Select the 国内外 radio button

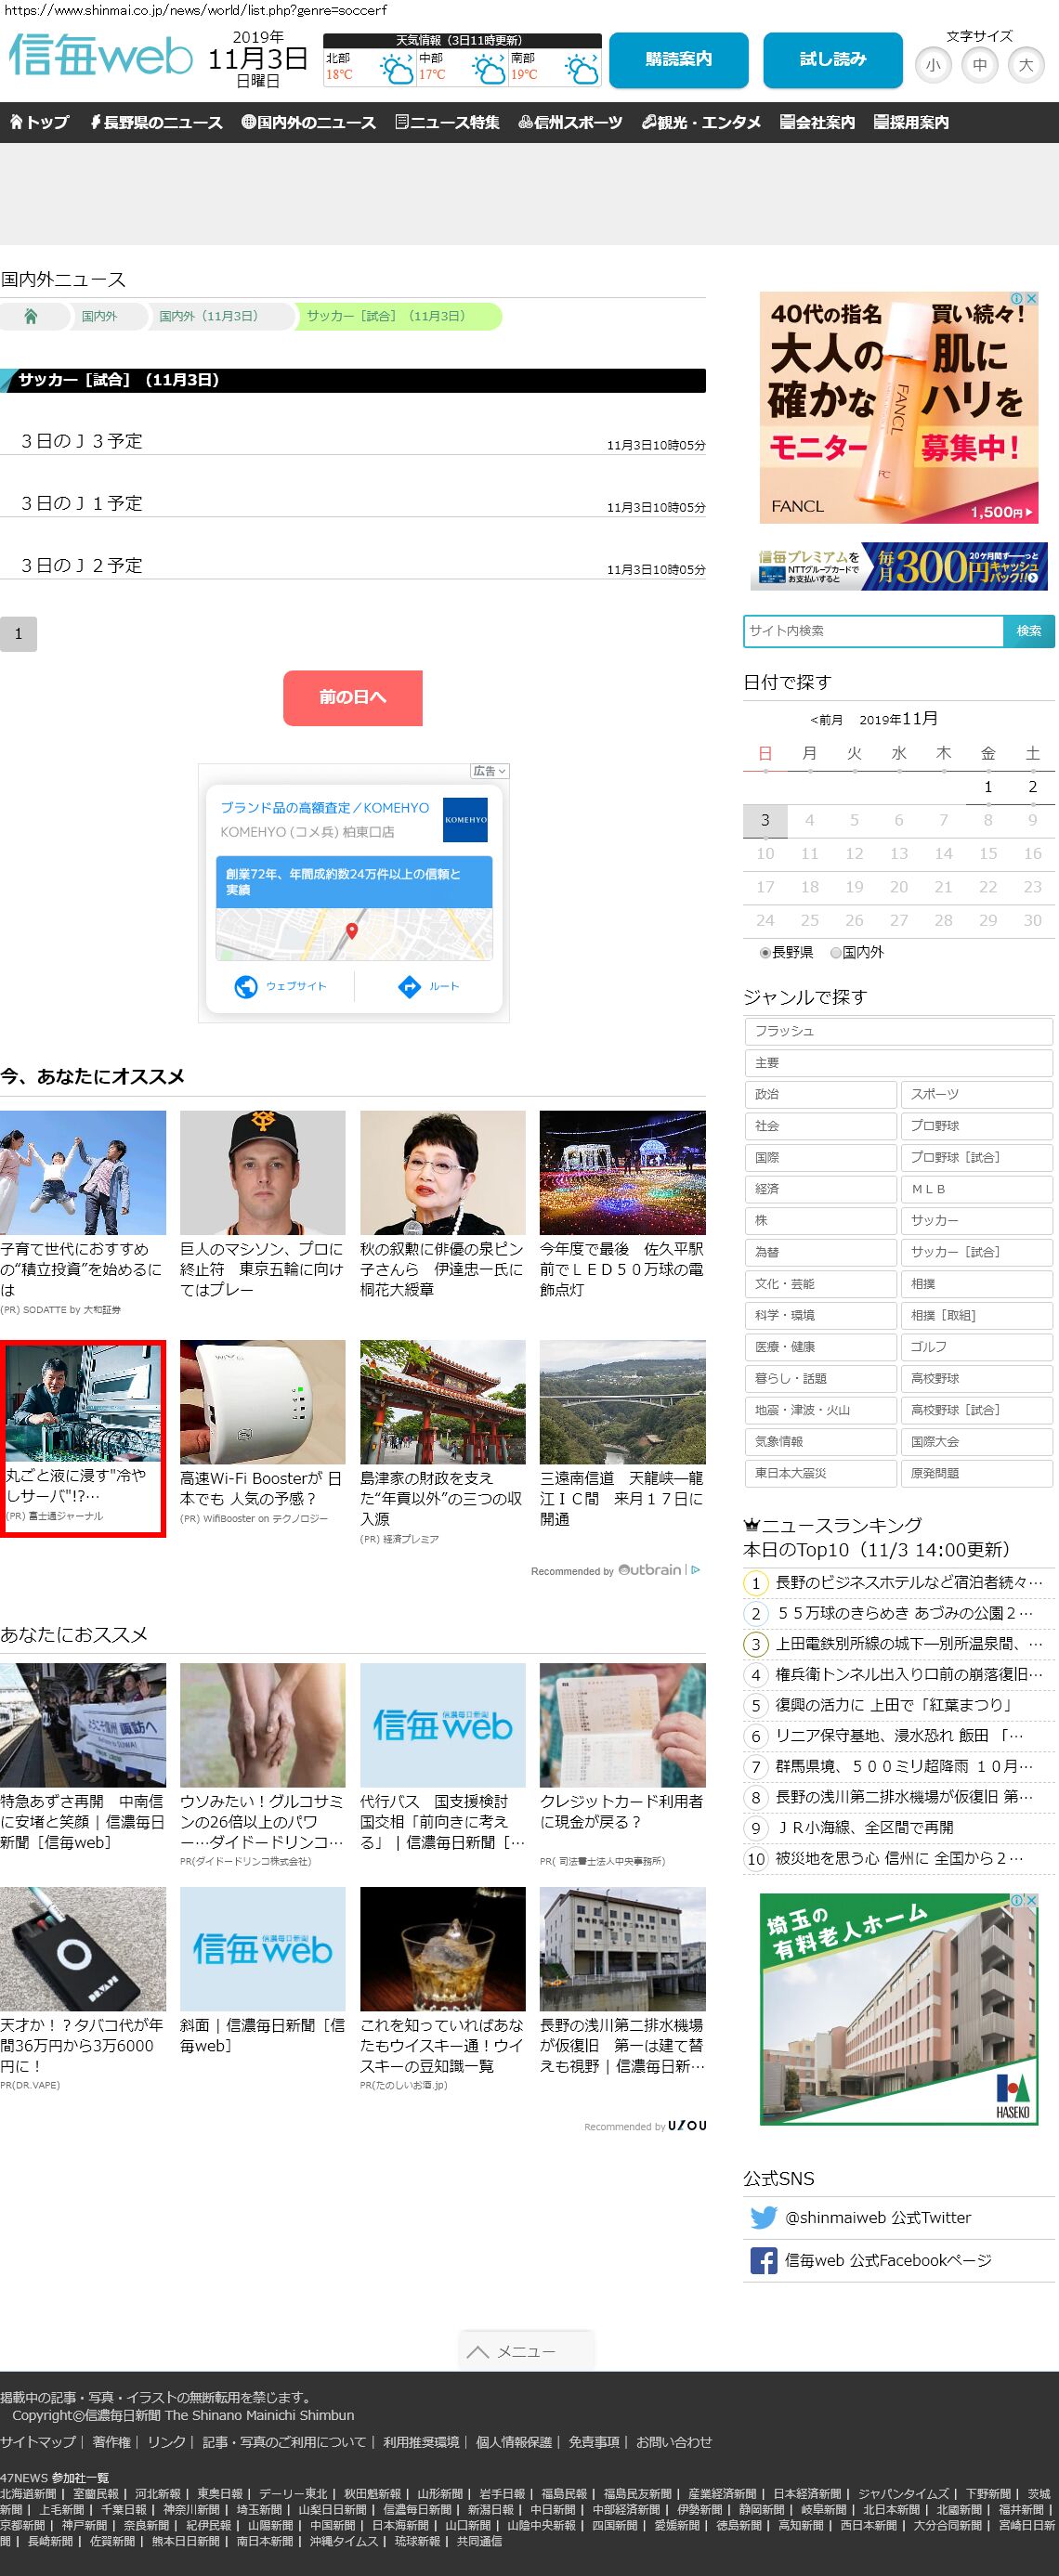[x=836, y=953]
